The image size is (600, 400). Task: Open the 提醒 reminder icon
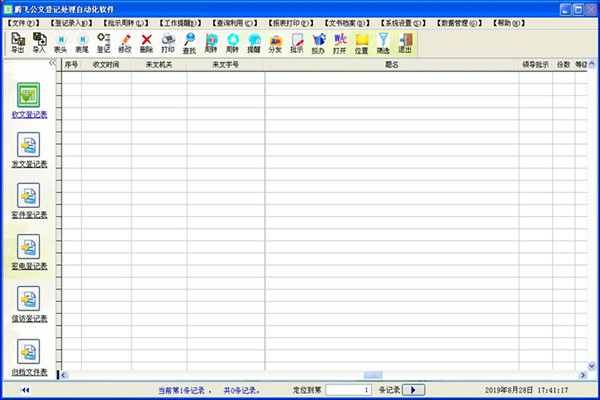[x=254, y=43]
